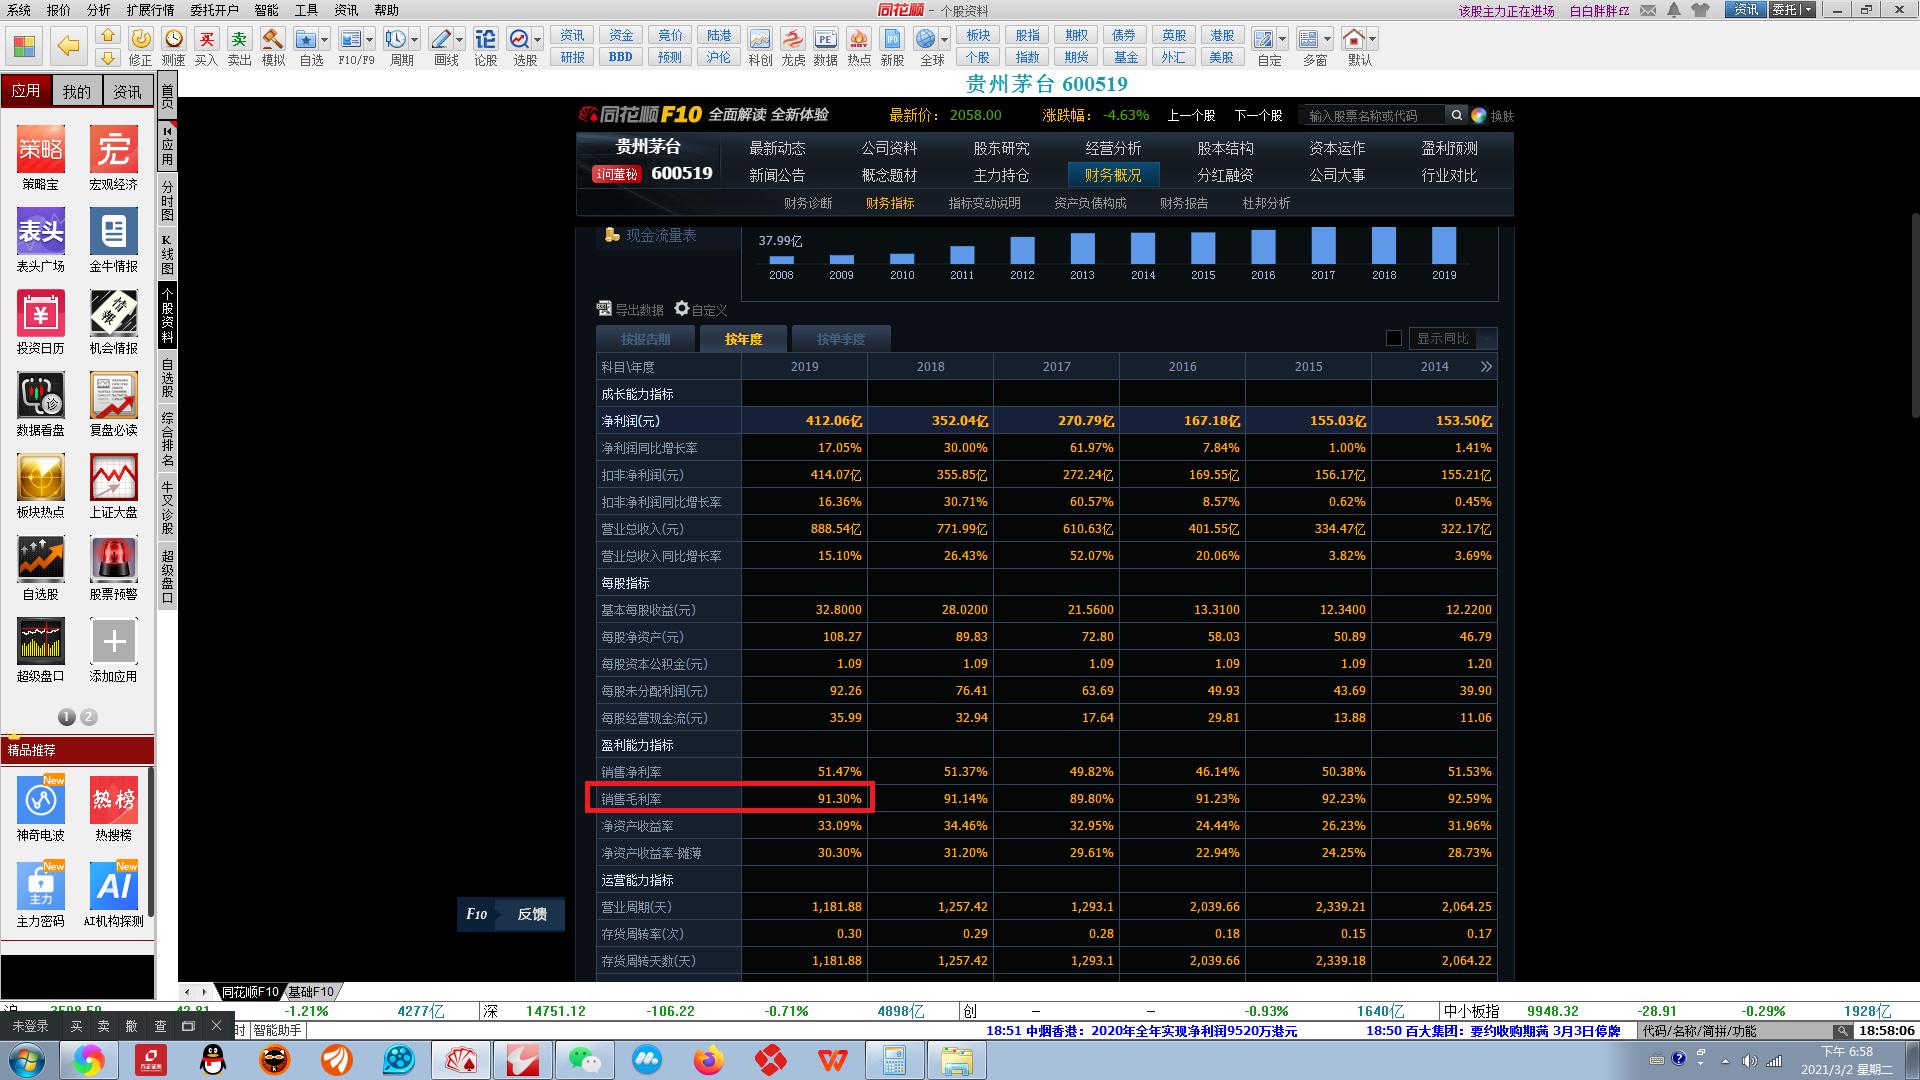Open the 显示同比 dropdown arrow

point(1486,339)
